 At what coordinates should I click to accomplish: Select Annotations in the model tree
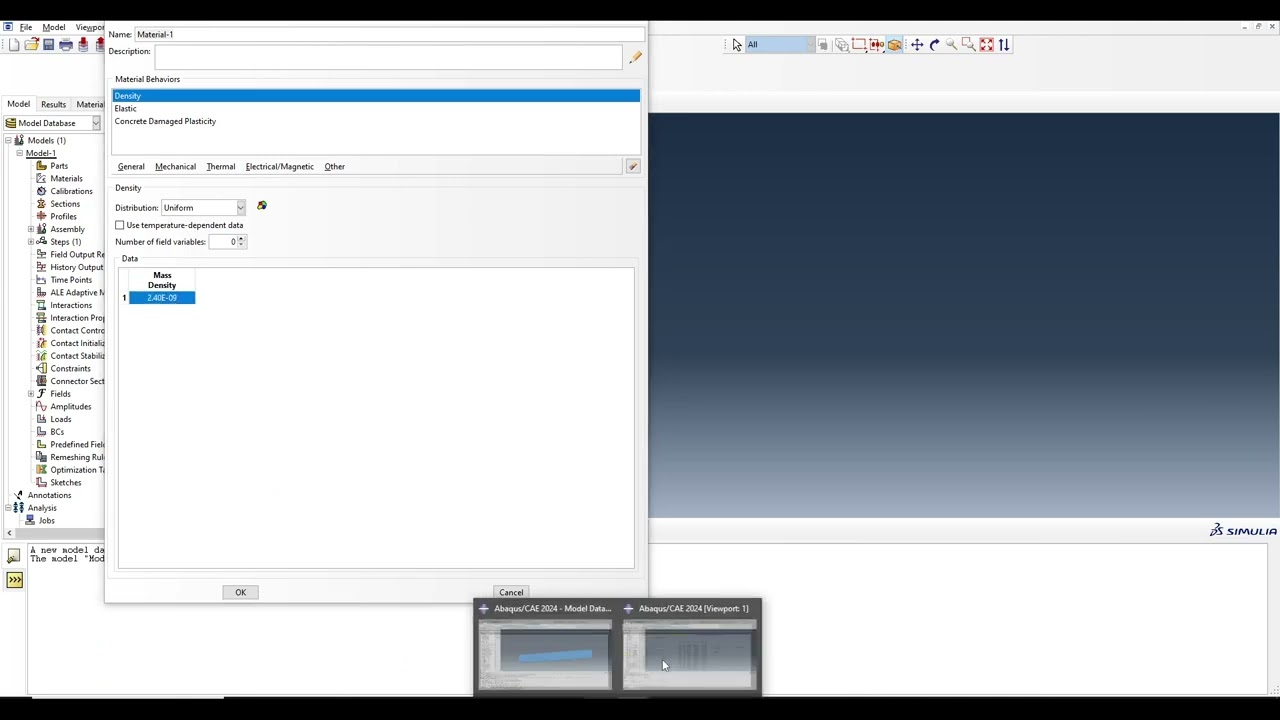click(x=49, y=495)
